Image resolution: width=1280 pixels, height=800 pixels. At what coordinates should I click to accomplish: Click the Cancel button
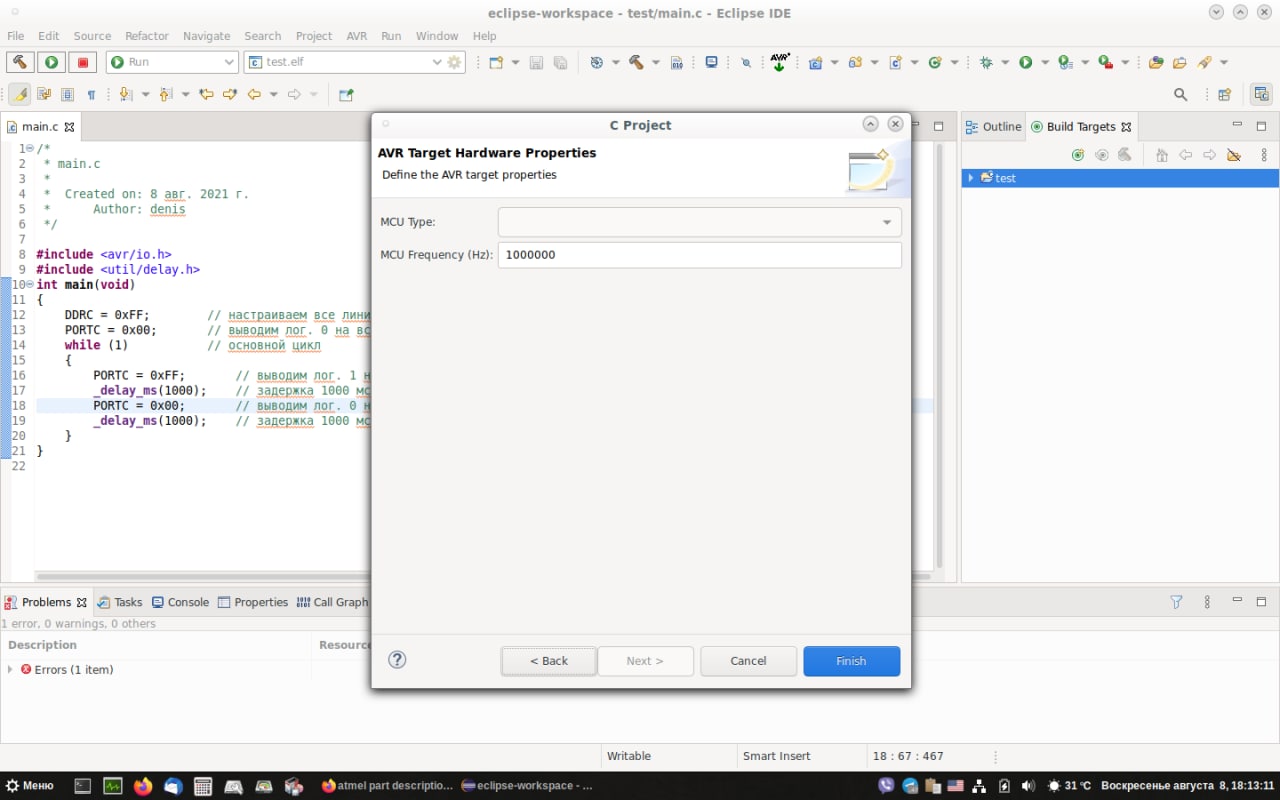[748, 661]
